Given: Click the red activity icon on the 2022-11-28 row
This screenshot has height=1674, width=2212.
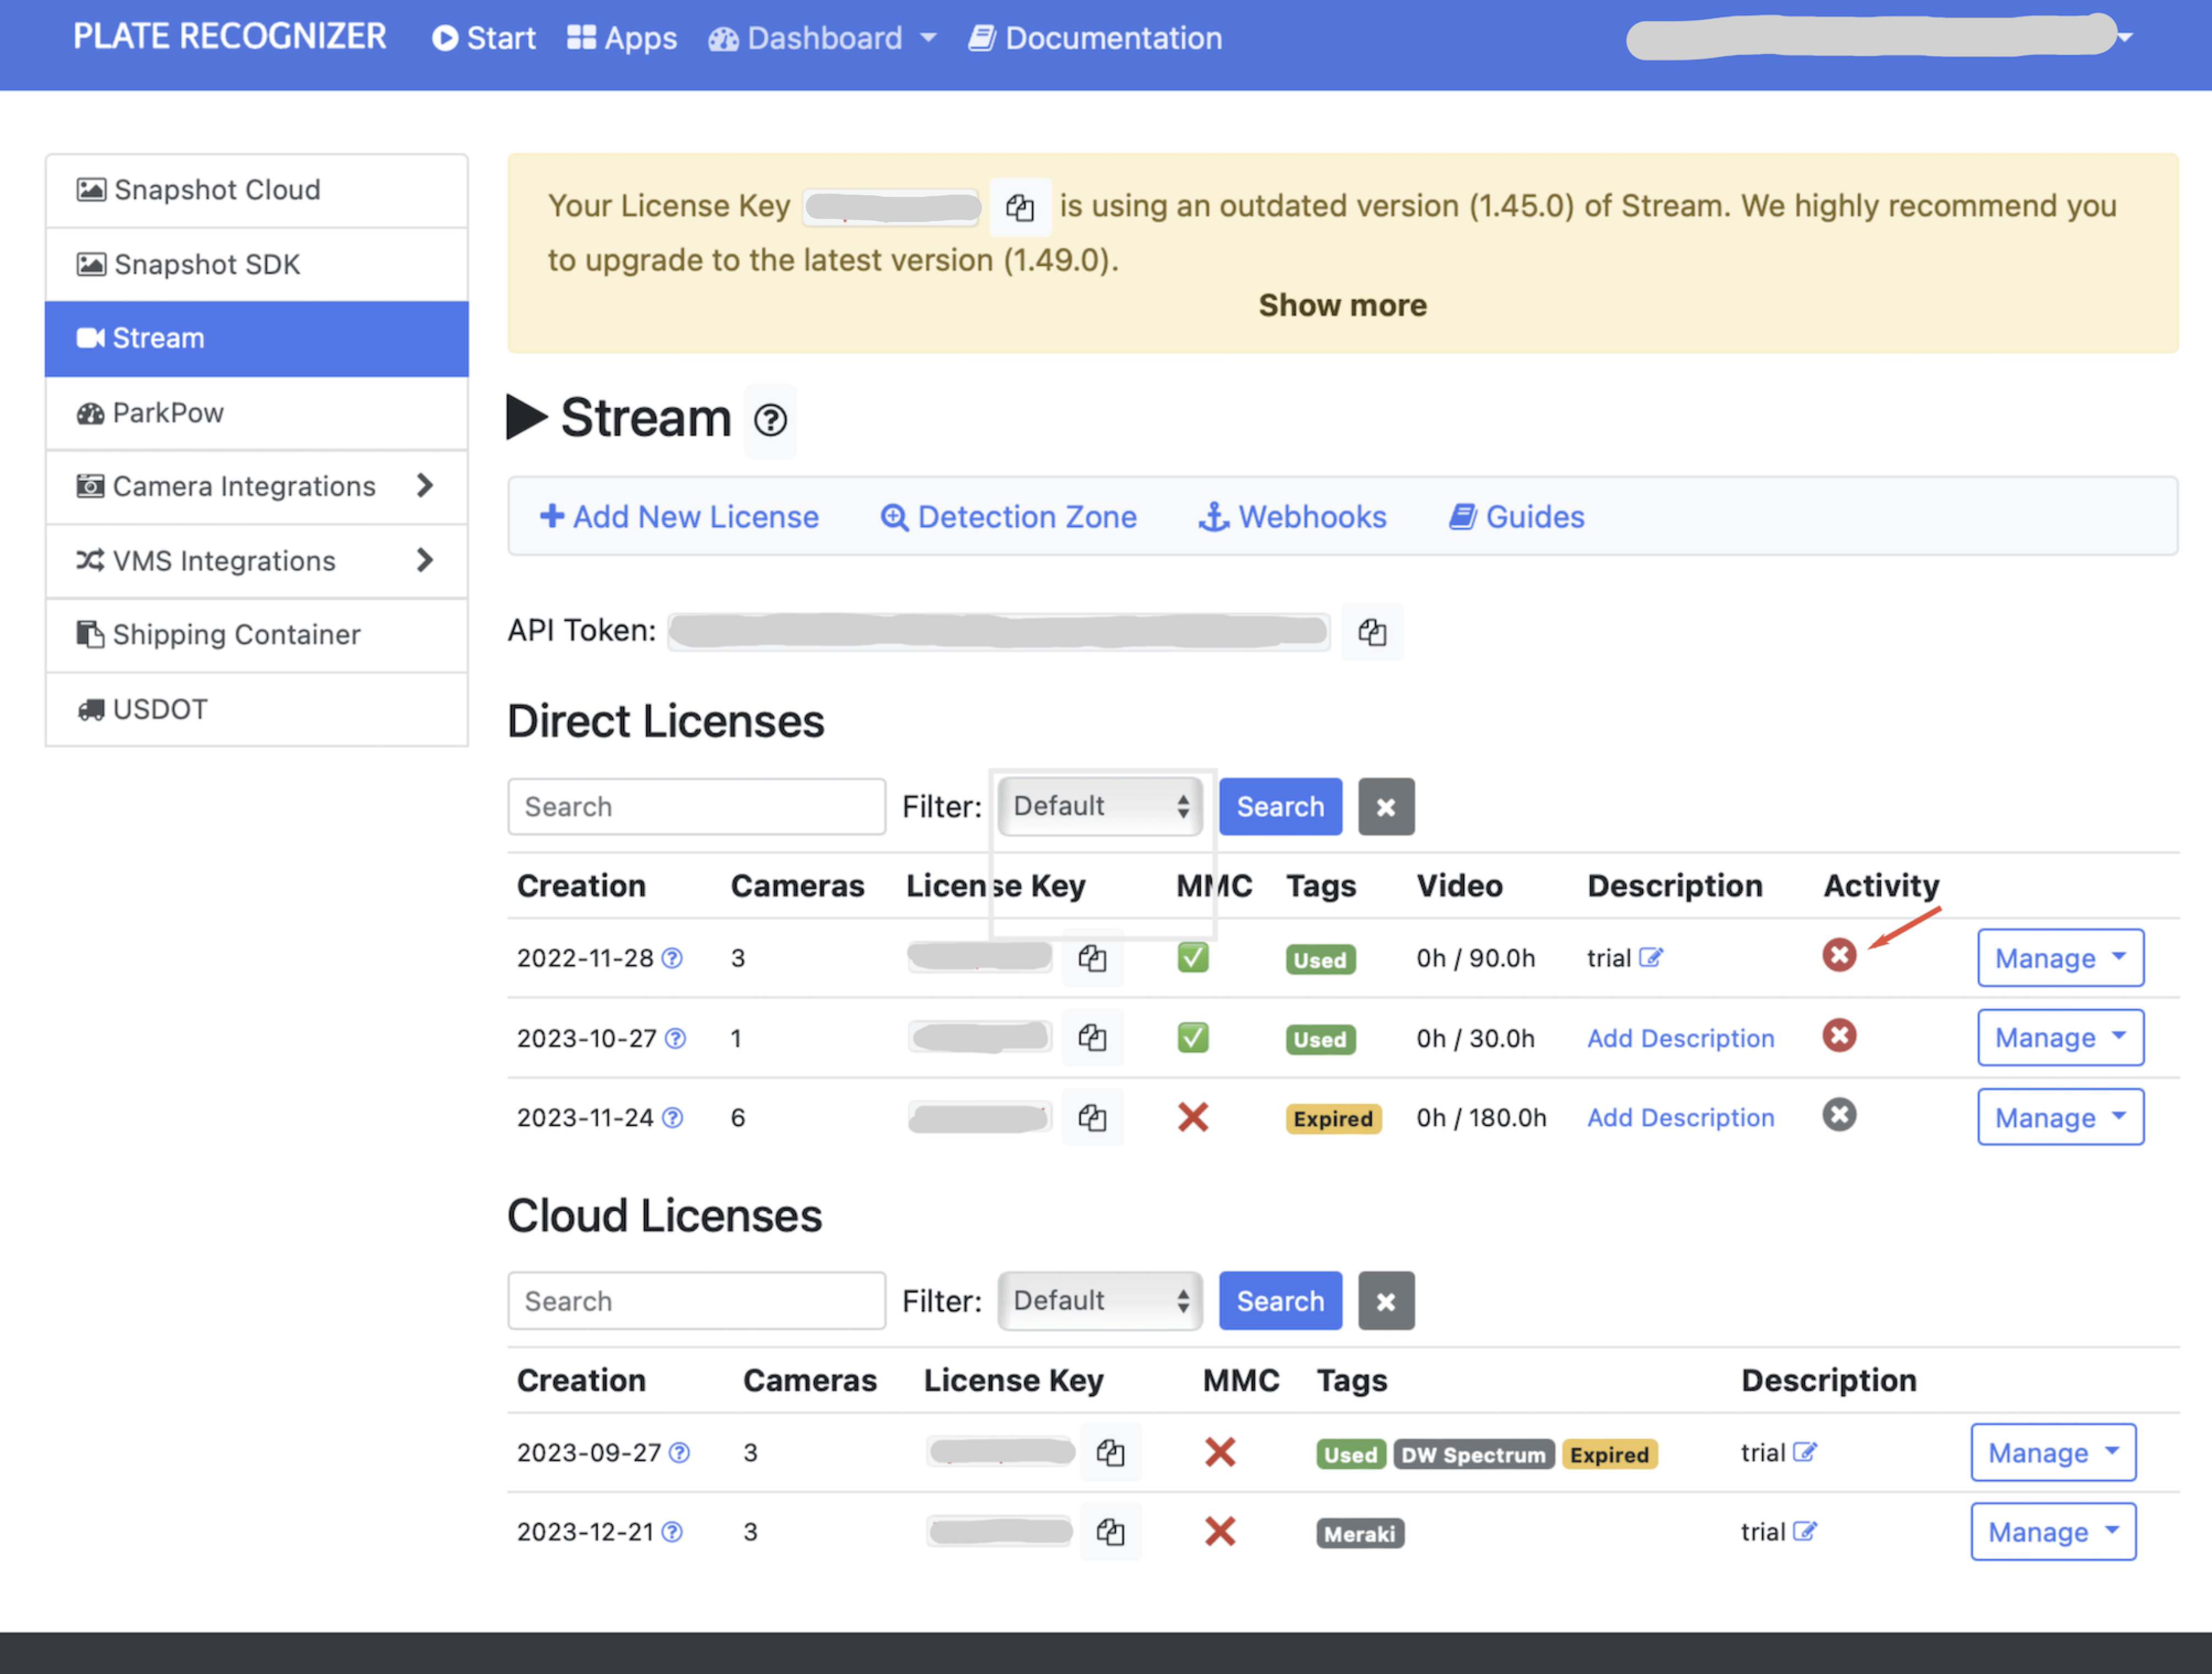Looking at the screenshot, I should tap(1838, 955).
